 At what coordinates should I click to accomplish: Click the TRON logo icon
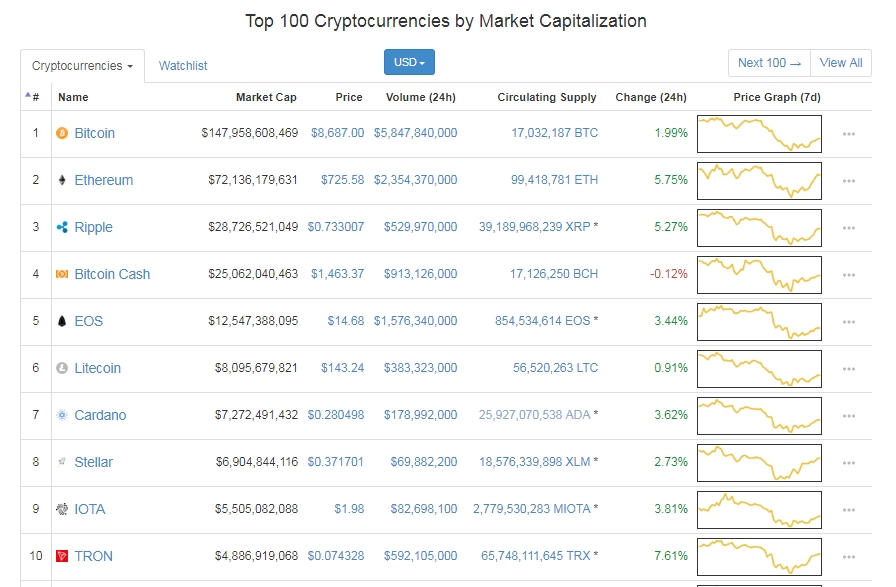point(62,556)
